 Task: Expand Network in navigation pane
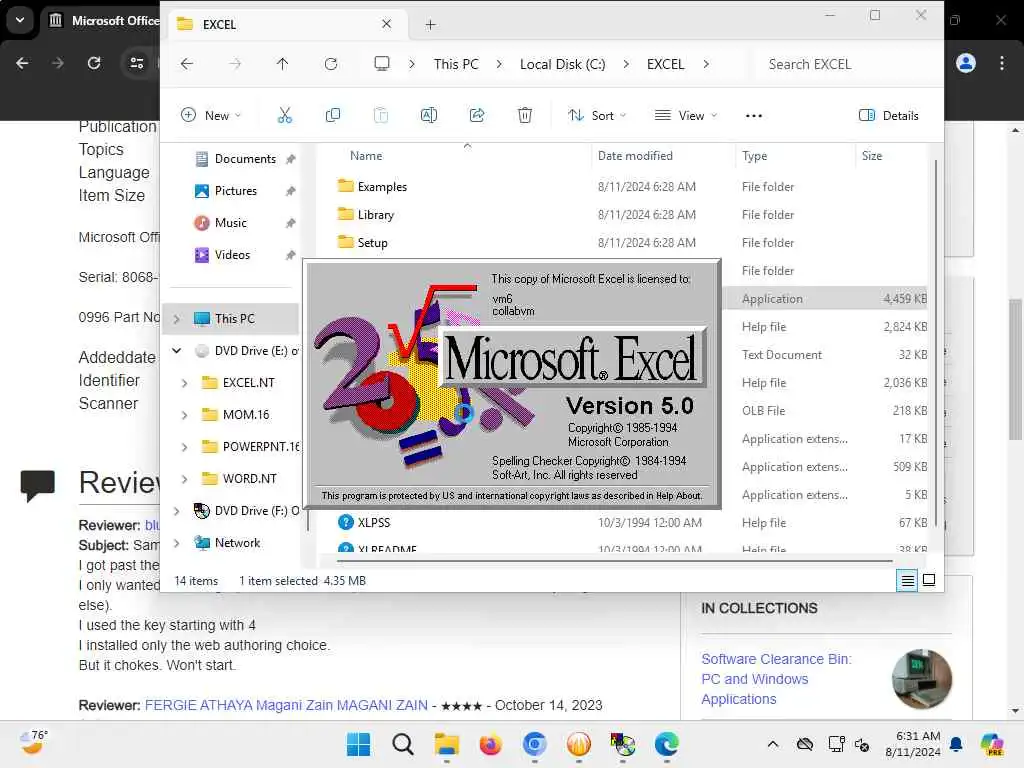pos(176,543)
